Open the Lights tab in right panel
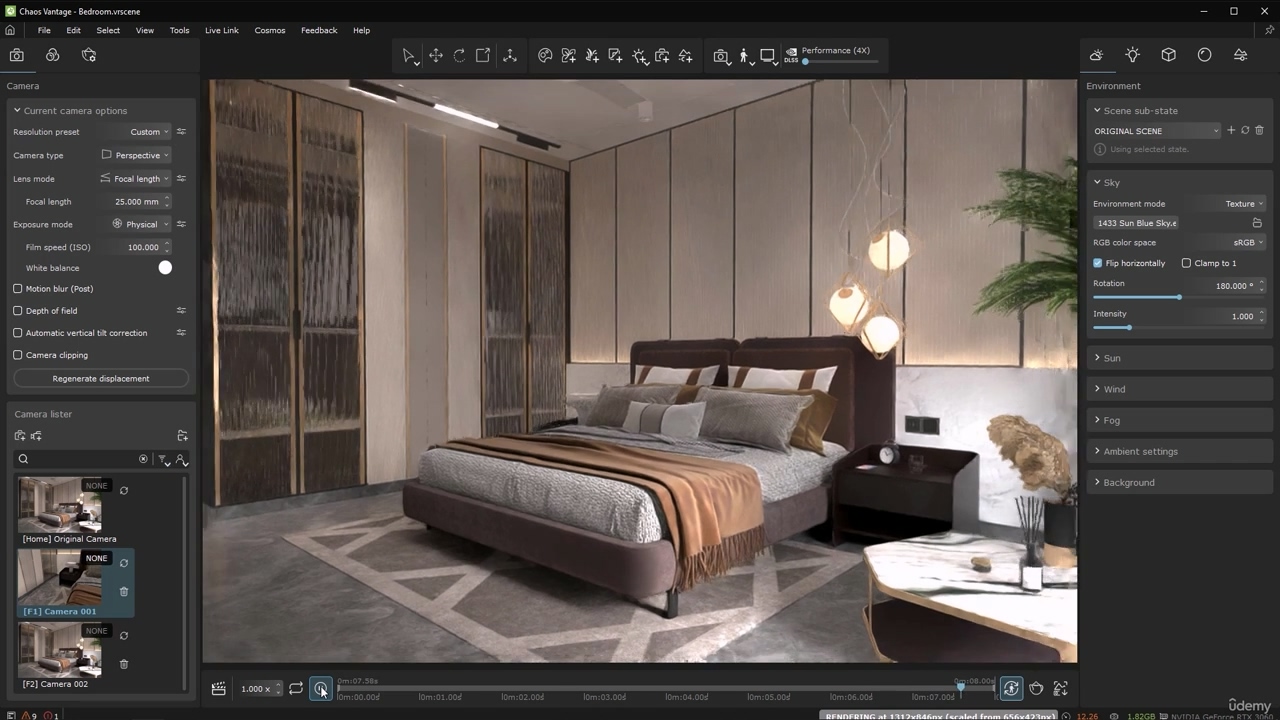Image resolution: width=1280 pixels, height=720 pixels. pyautogui.click(x=1132, y=55)
